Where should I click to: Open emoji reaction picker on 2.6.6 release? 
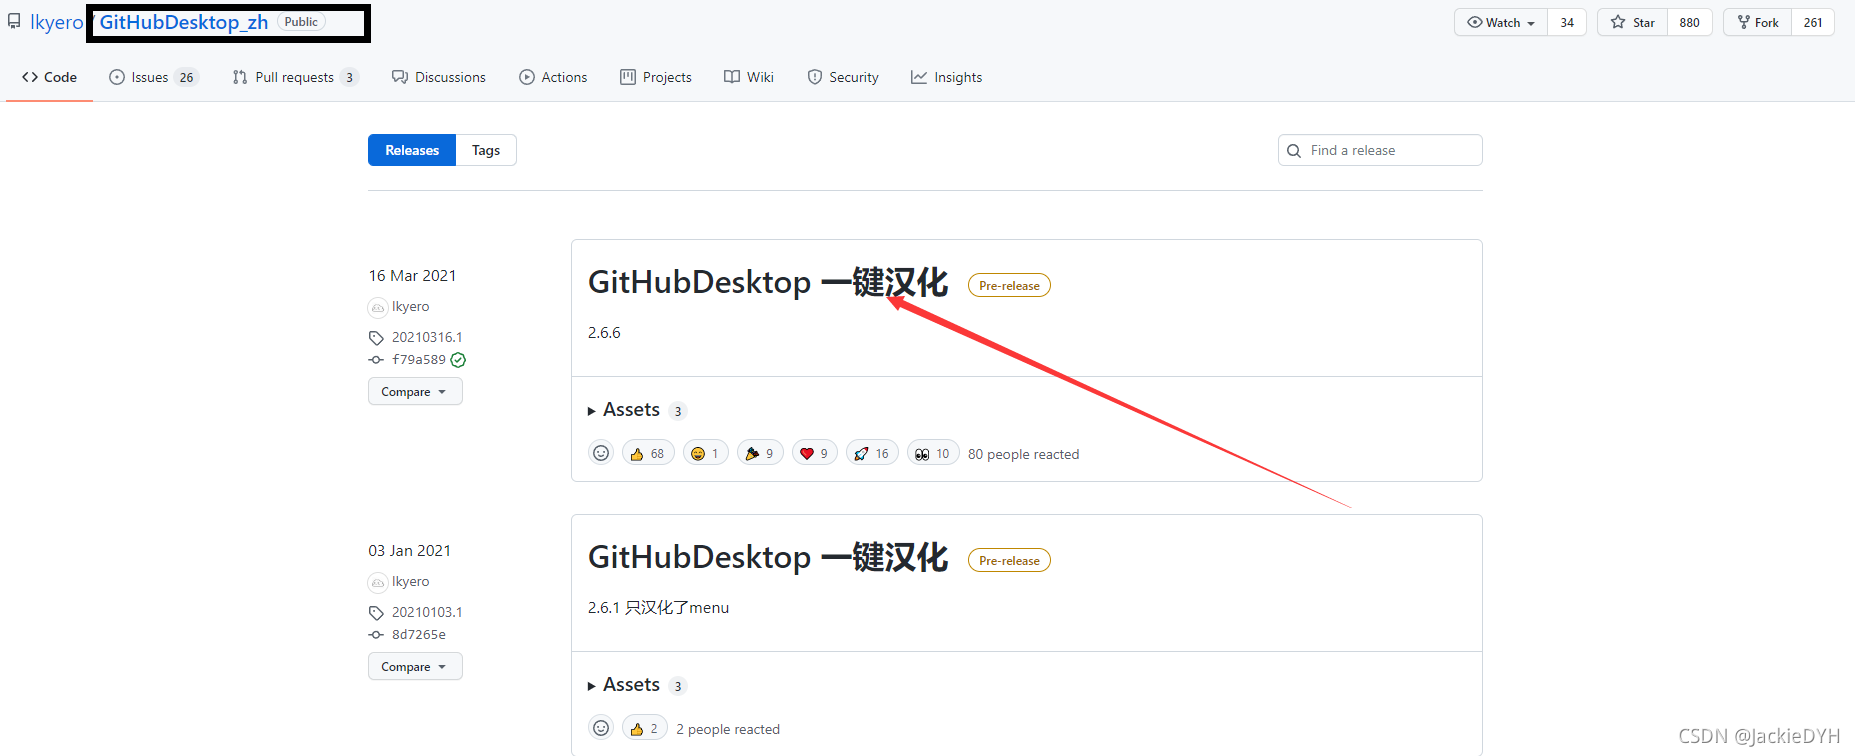601,453
